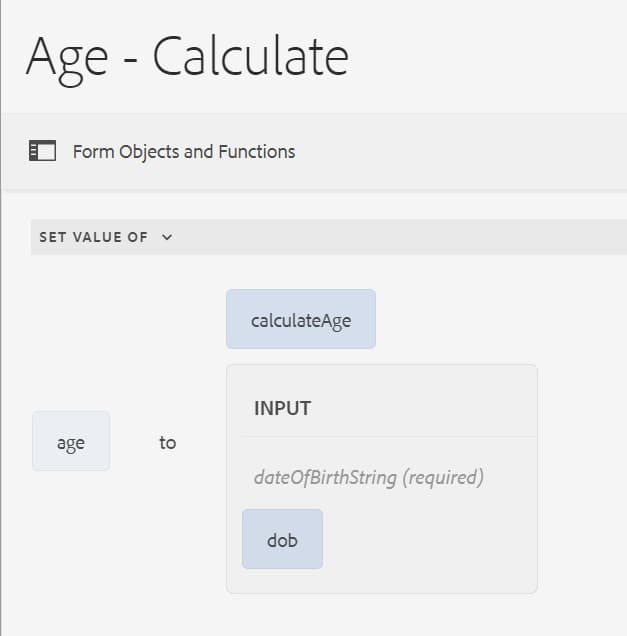Screen dimensions: 627x636
Task: Toggle the side panel icon
Action: click(x=43, y=151)
